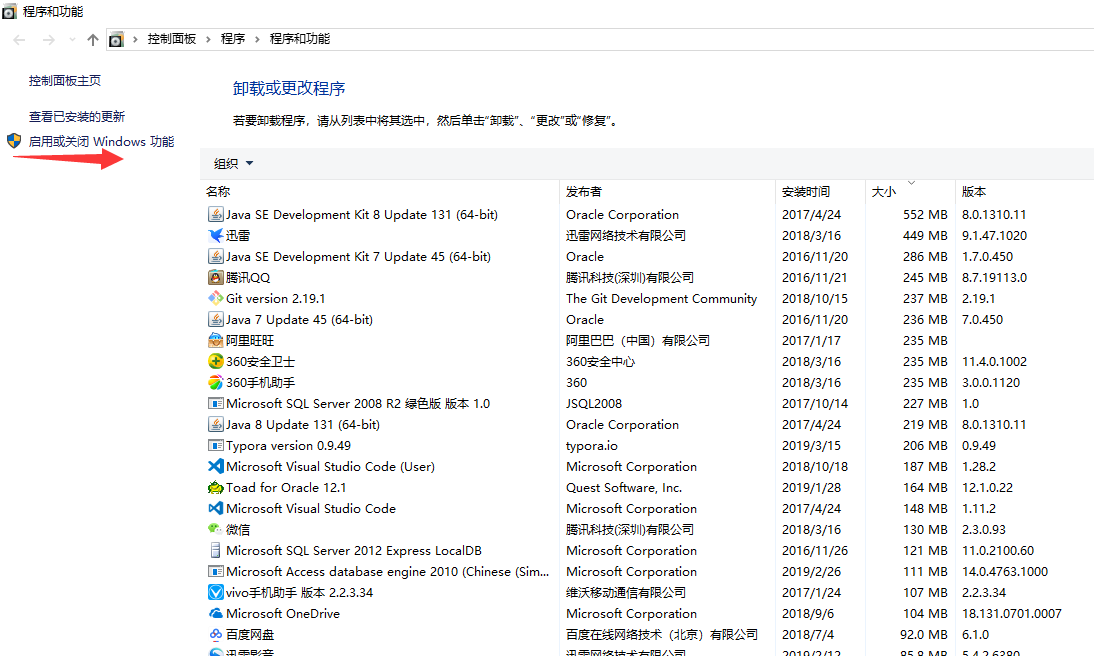
Task: Click the Toad for Oracle icon
Action: pos(215,488)
